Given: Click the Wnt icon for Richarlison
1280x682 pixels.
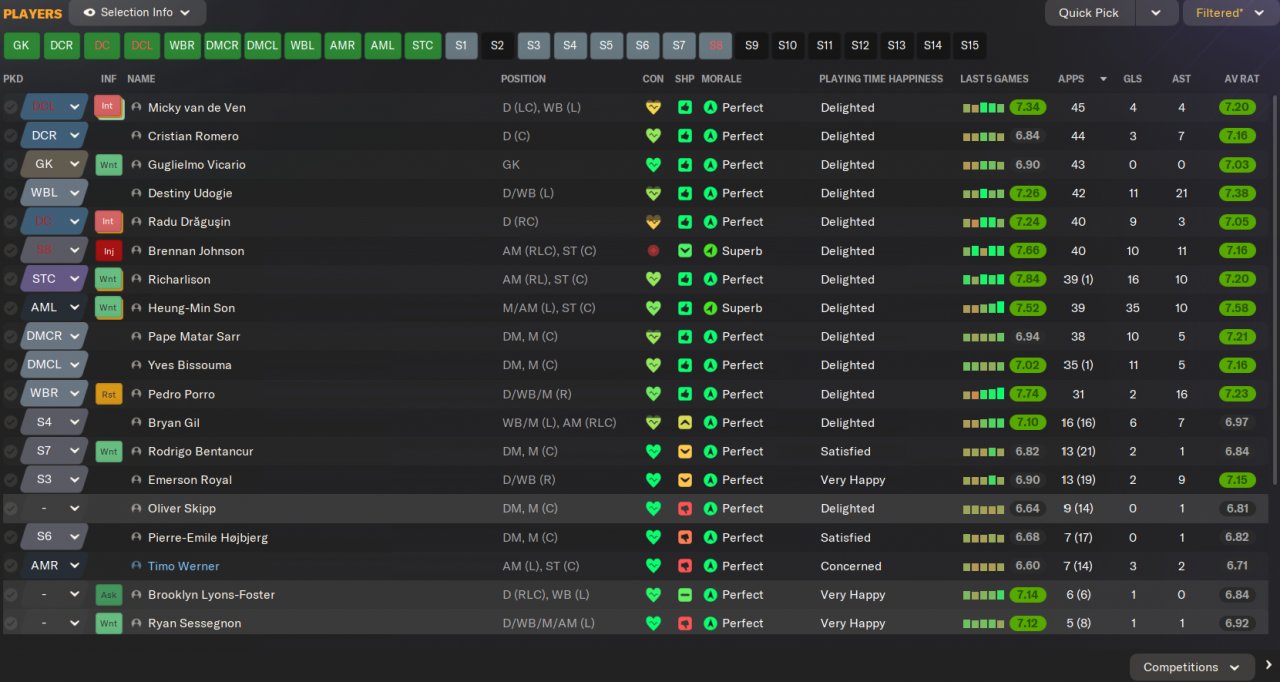Looking at the screenshot, I should pyautogui.click(x=108, y=279).
